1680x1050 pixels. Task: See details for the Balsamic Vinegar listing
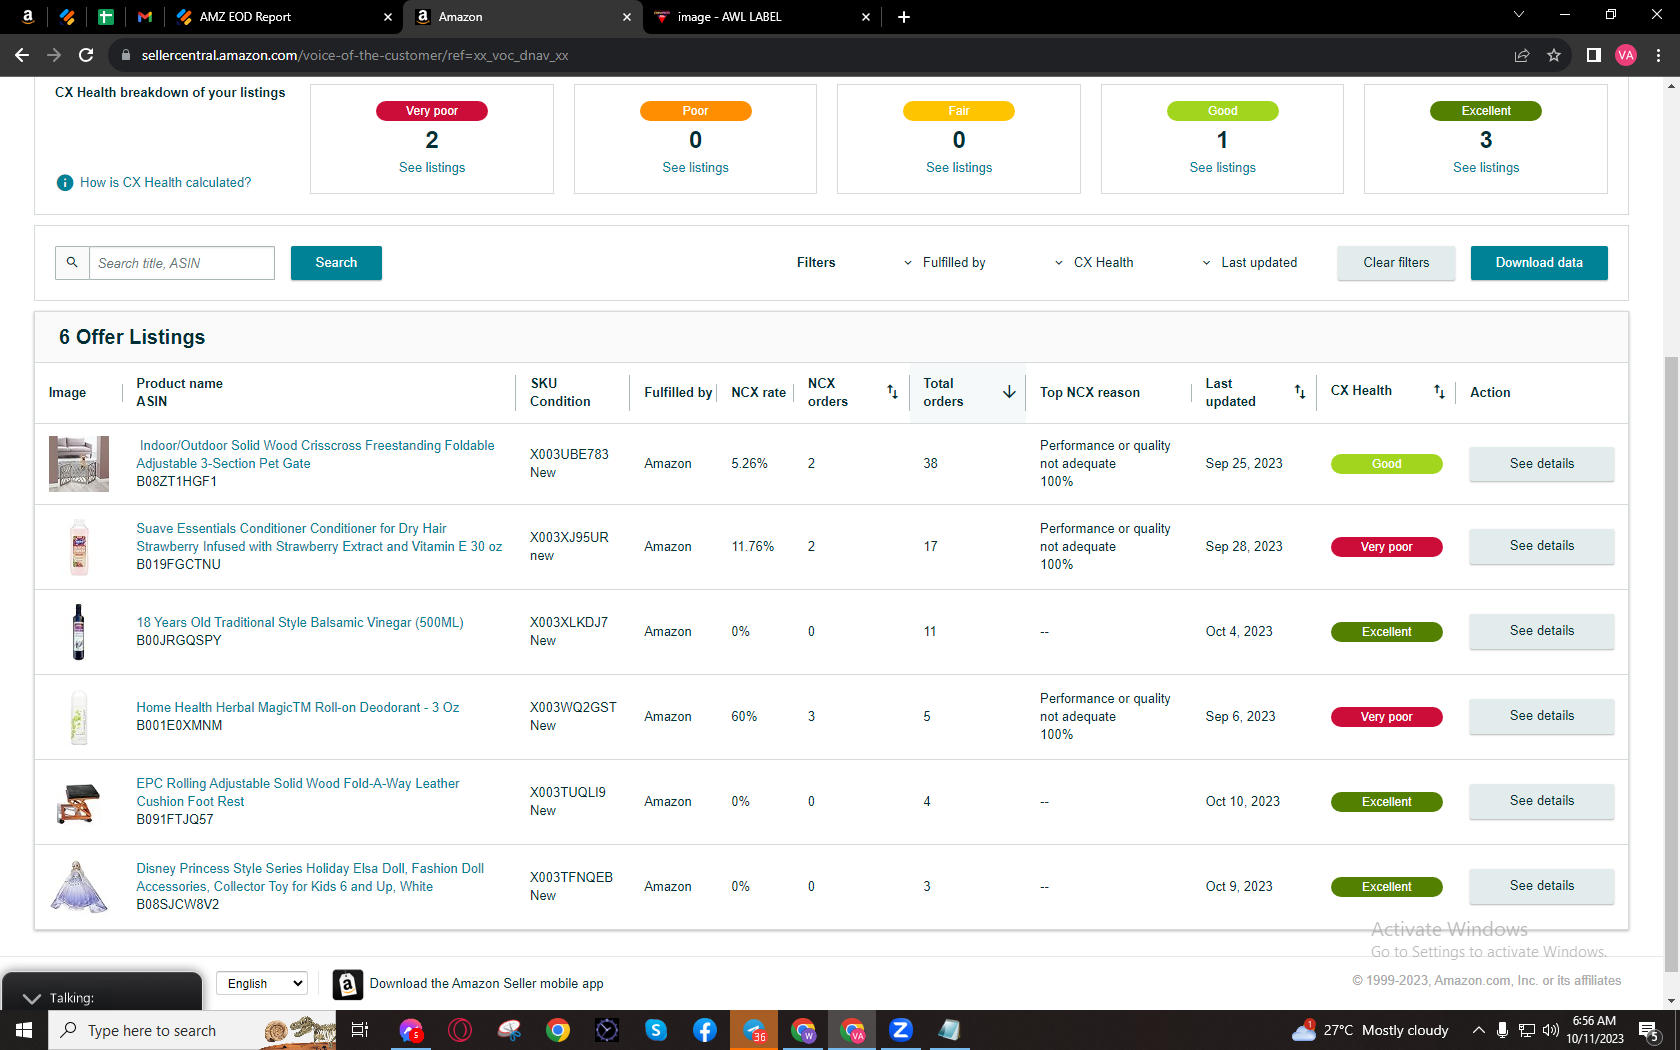pyautogui.click(x=1541, y=631)
